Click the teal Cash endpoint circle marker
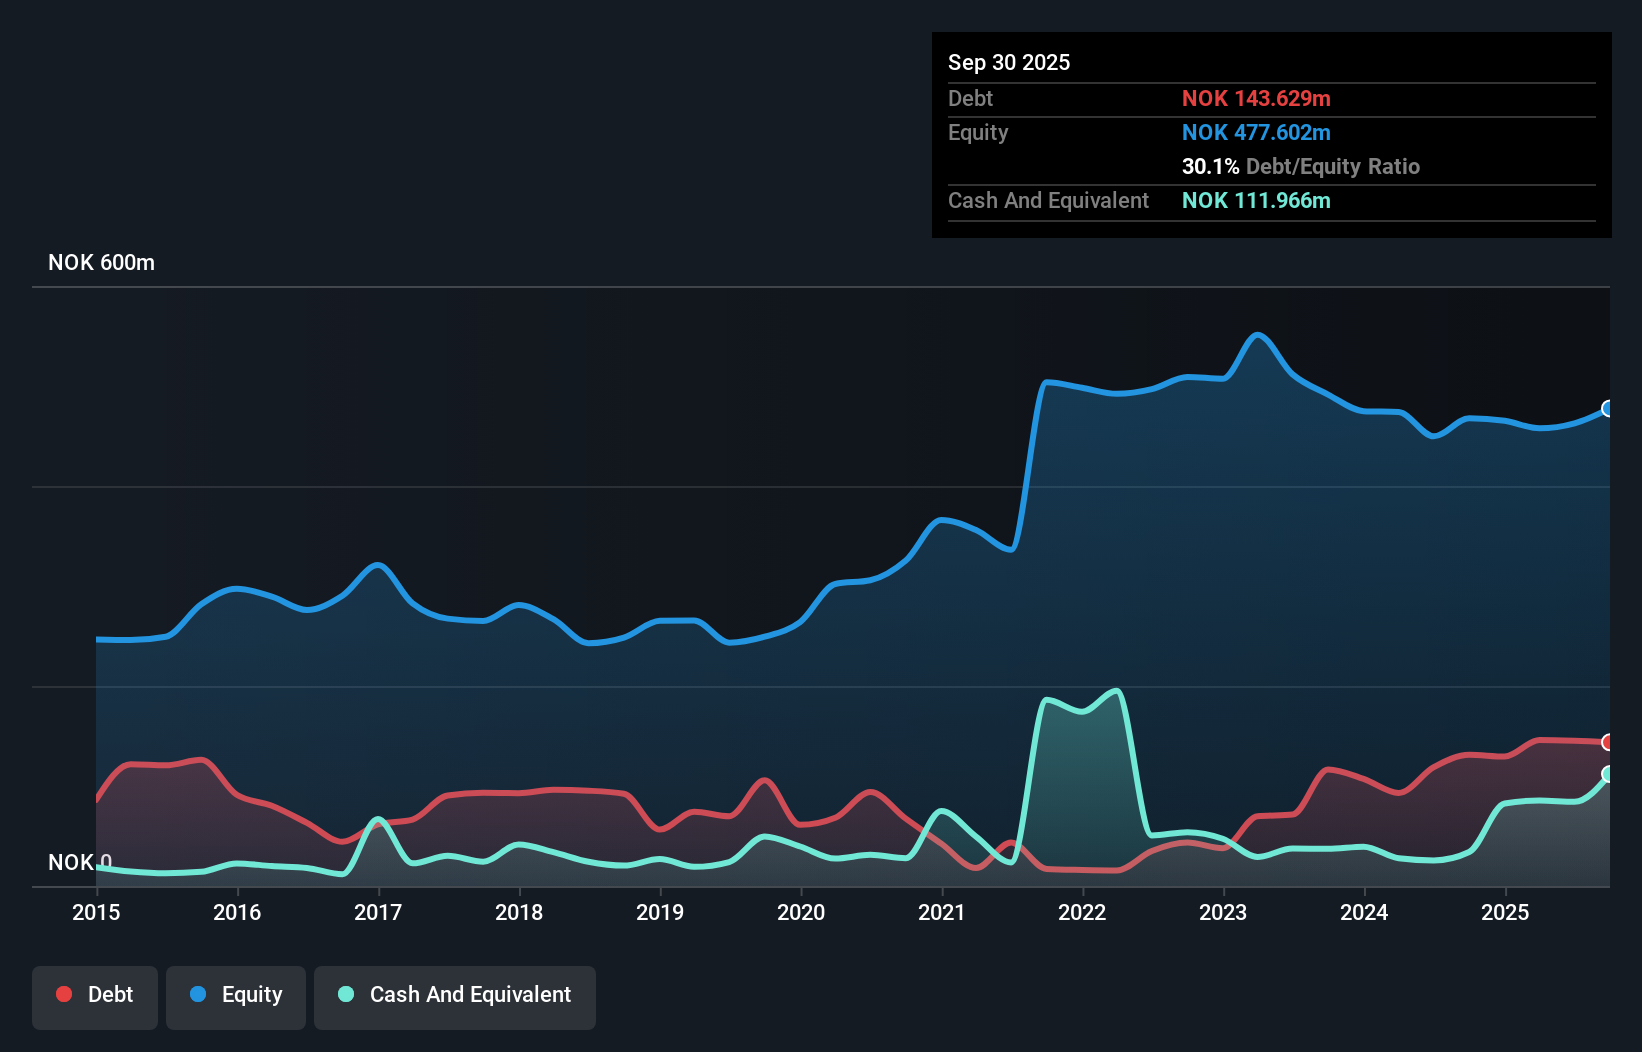 tap(1607, 774)
